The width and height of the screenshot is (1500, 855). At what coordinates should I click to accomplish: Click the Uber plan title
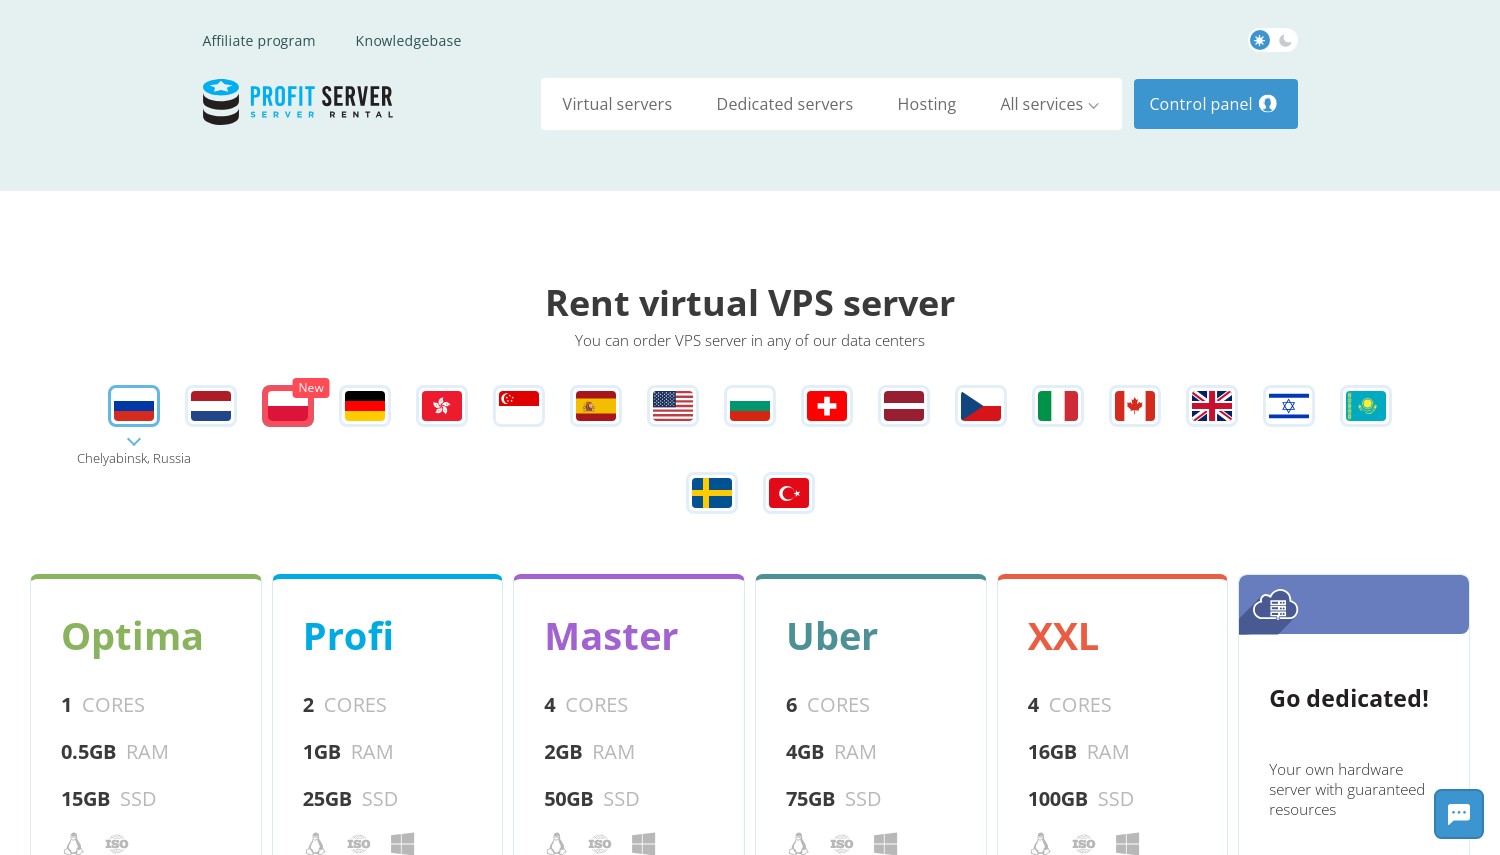coord(832,637)
